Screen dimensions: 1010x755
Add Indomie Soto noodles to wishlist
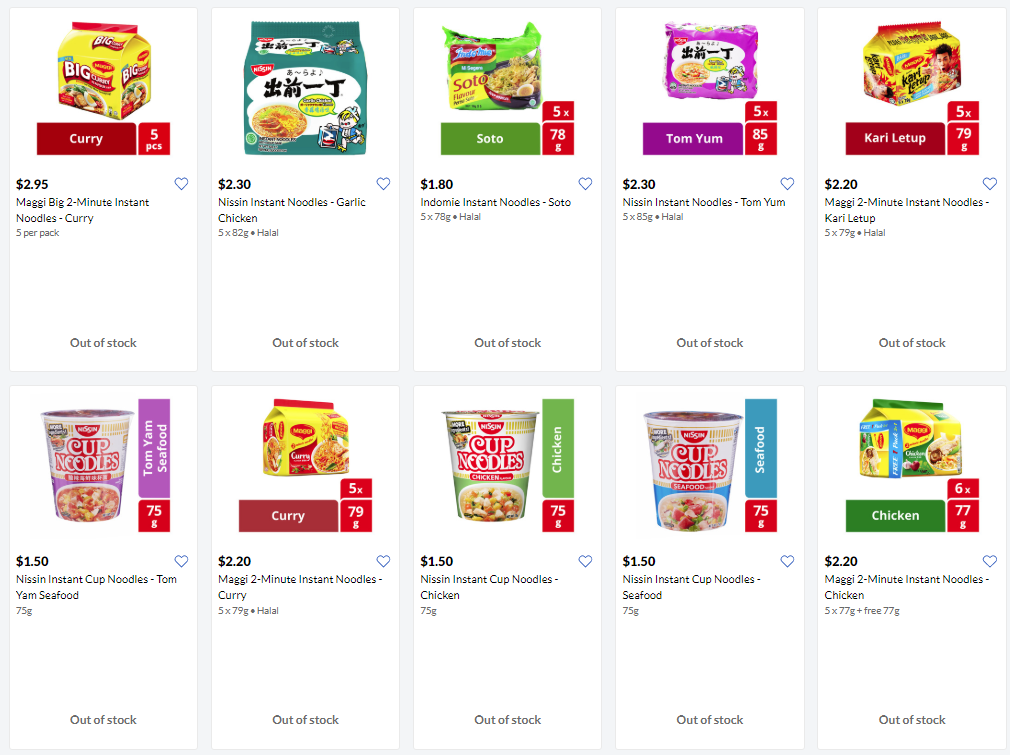point(585,184)
